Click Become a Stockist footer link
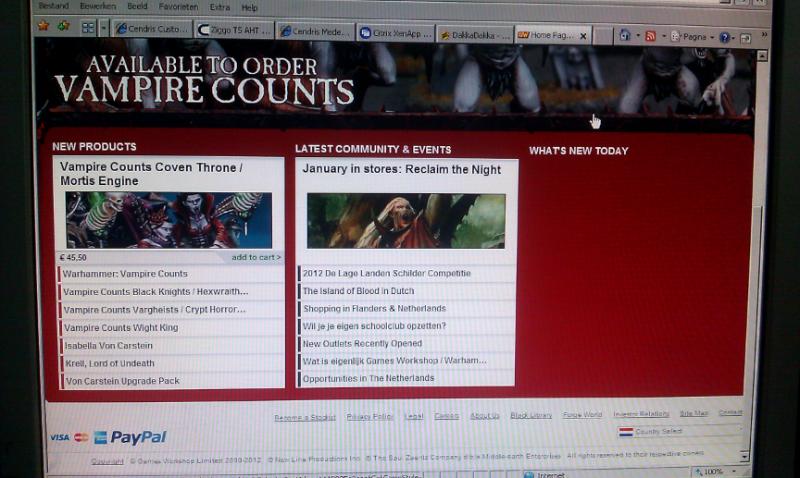 click(x=305, y=417)
